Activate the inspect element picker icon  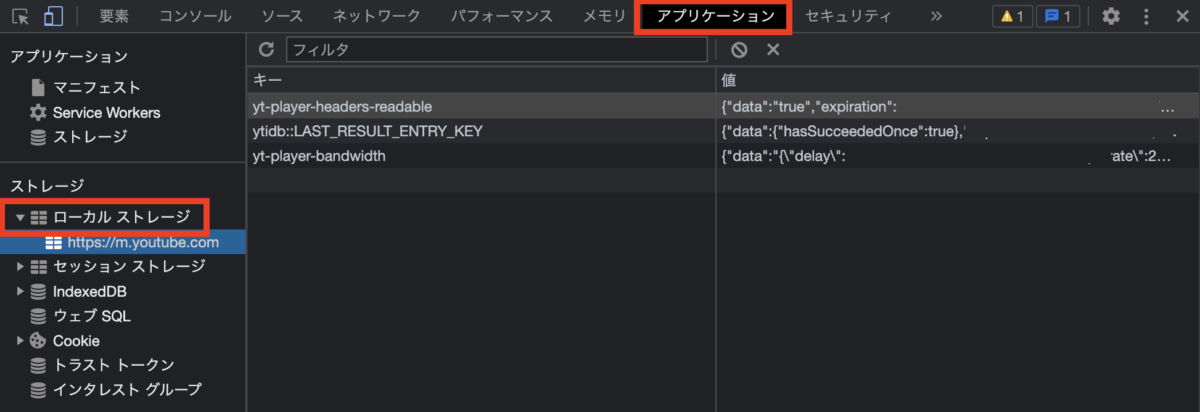tap(21, 16)
